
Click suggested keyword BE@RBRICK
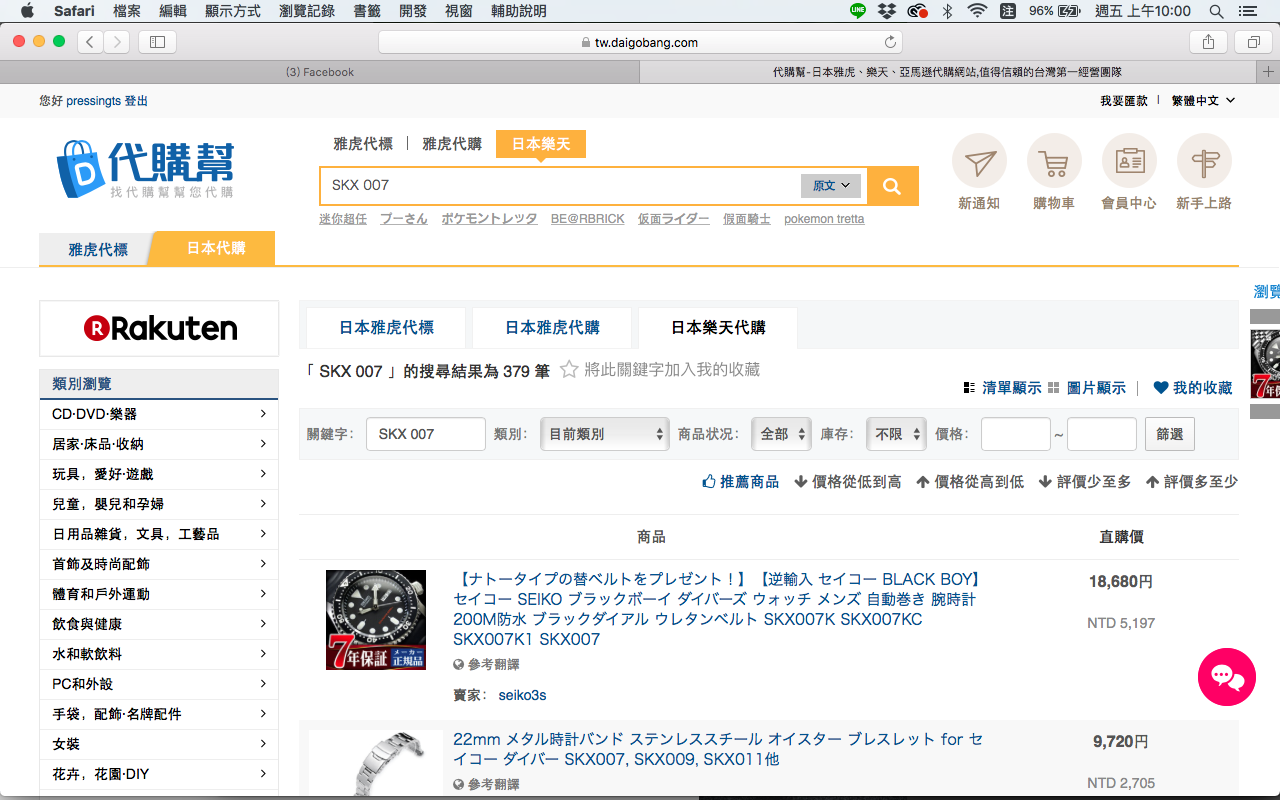[x=588, y=219]
